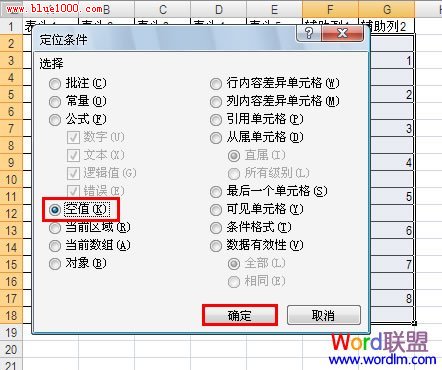Viewport: 442px width, 370px height.
Task: Select the 公式(F) radio option
Action: (x=77, y=119)
